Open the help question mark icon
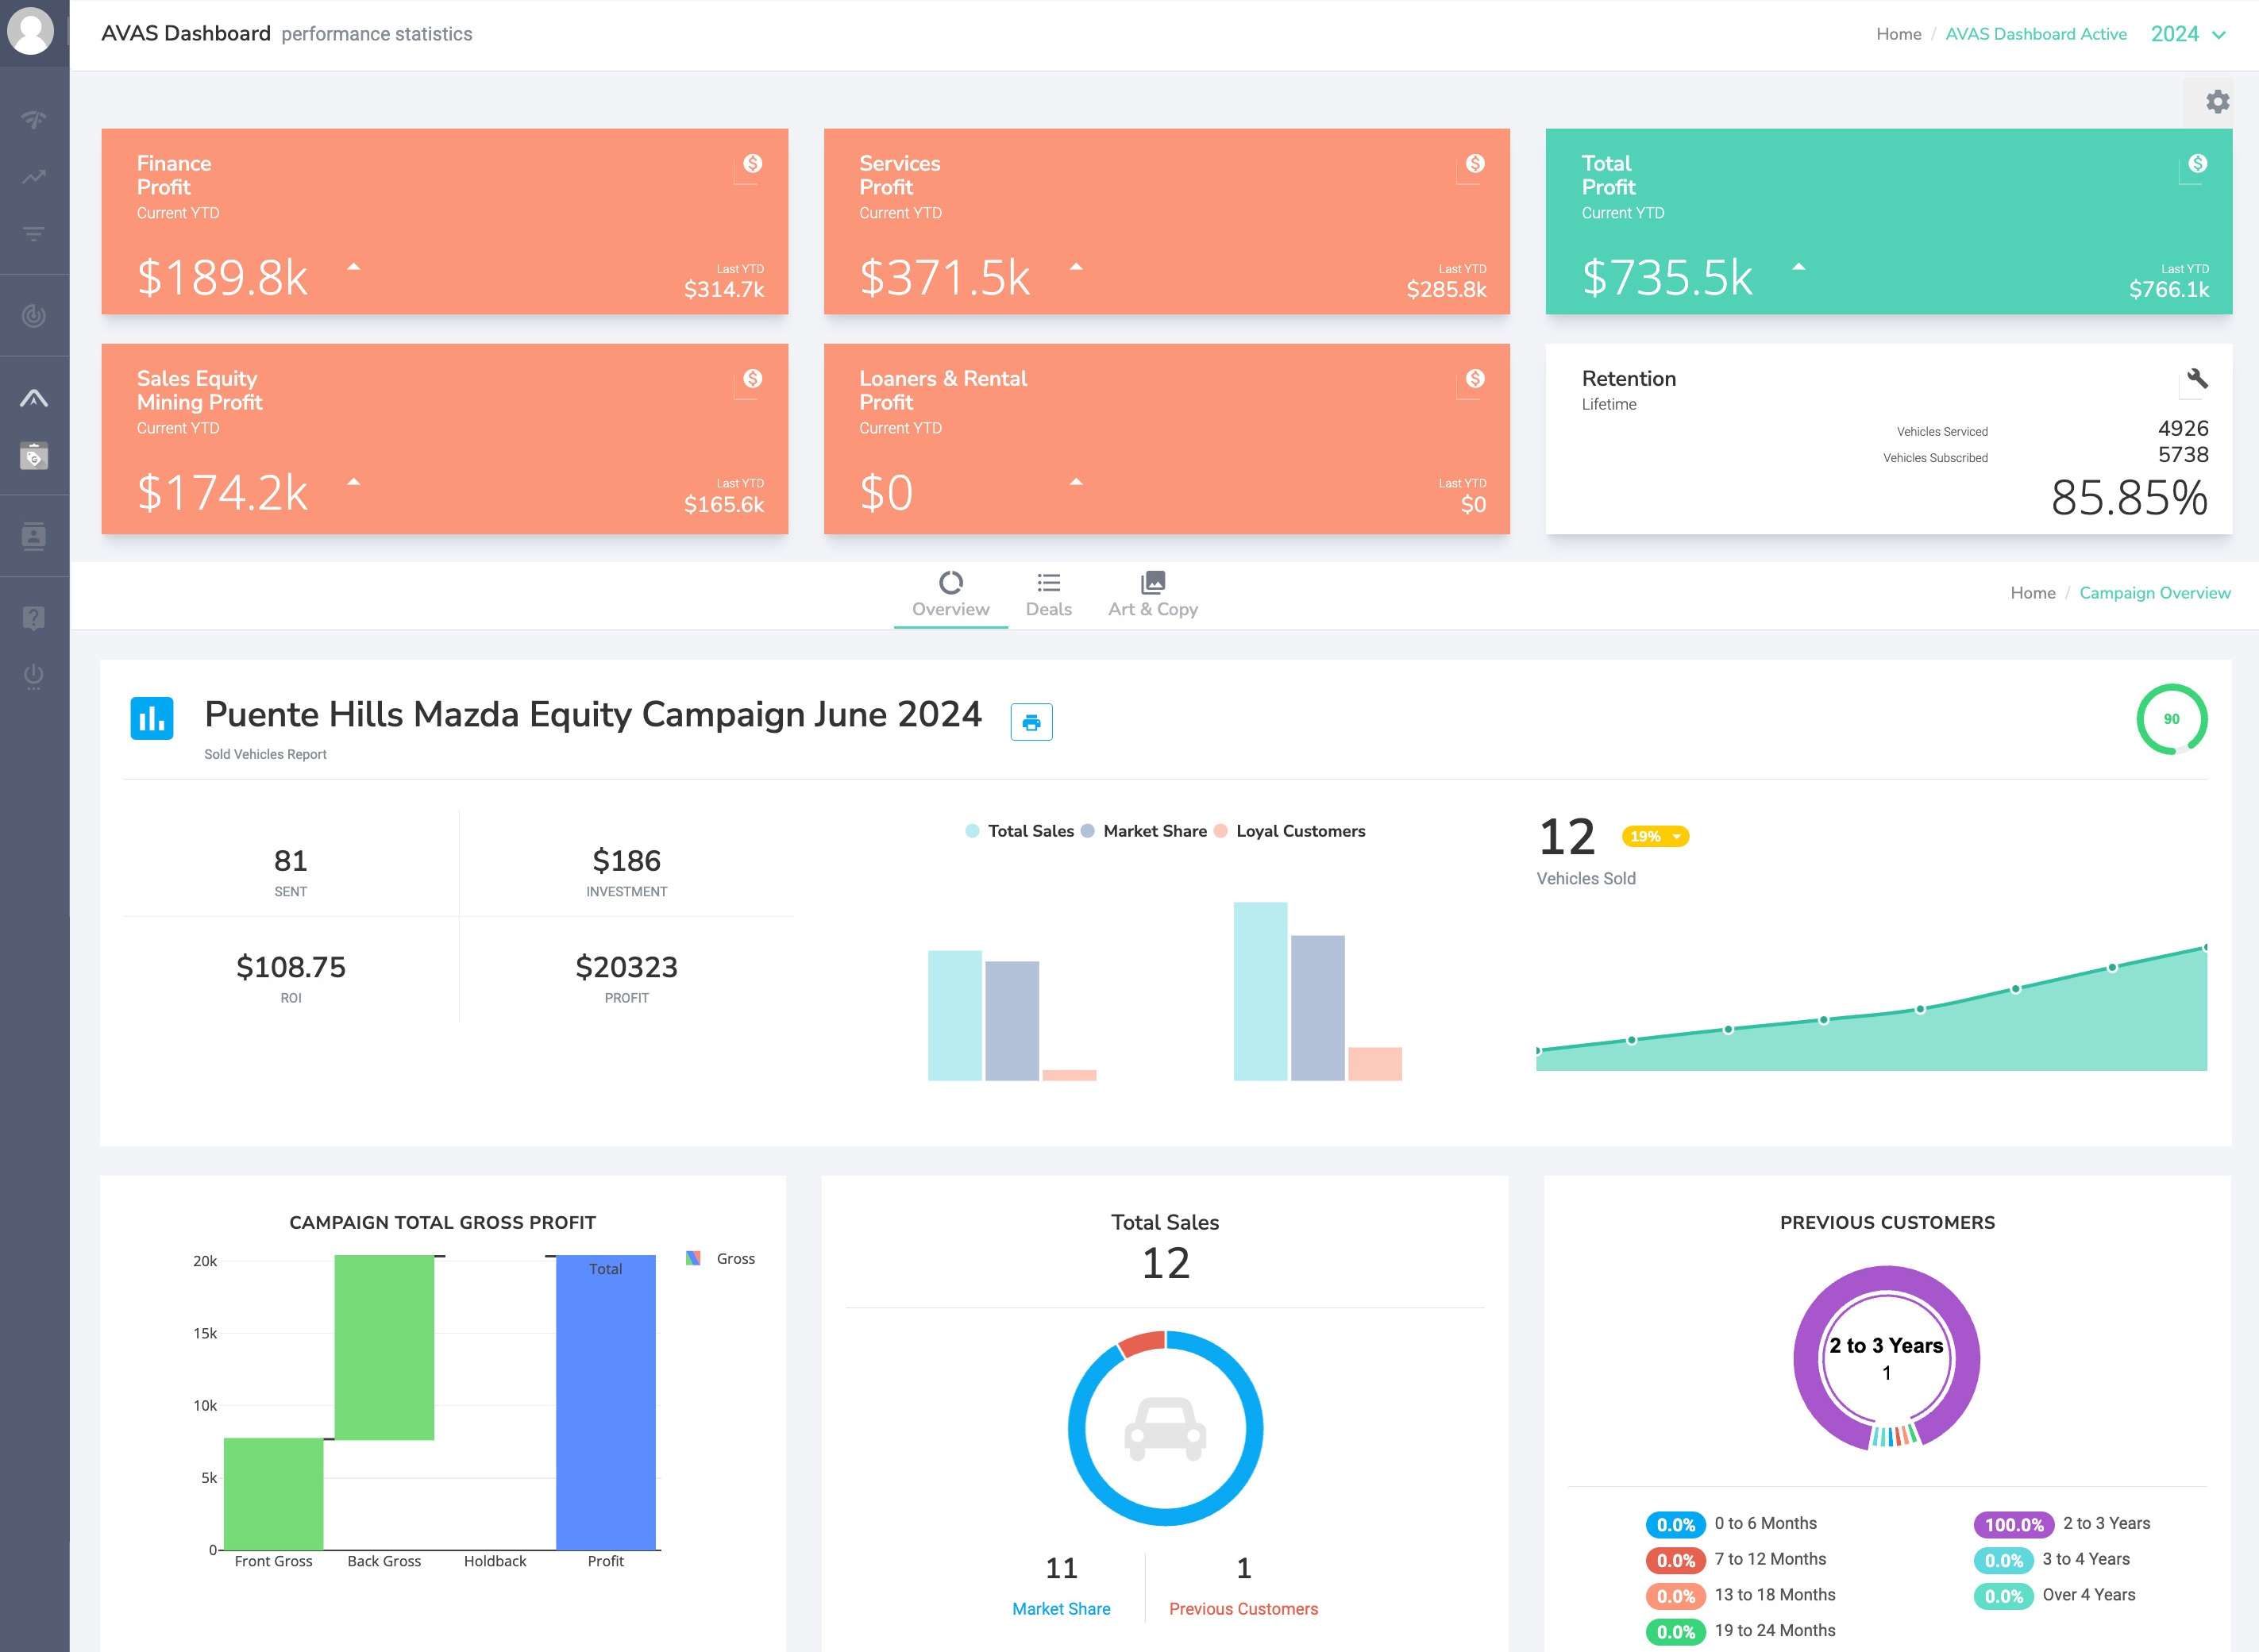 click(x=34, y=618)
